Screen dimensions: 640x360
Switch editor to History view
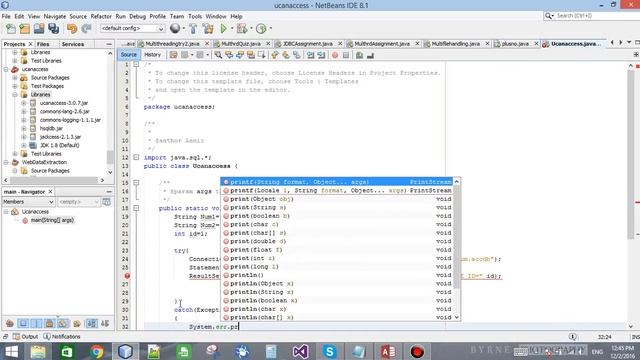(153, 55)
